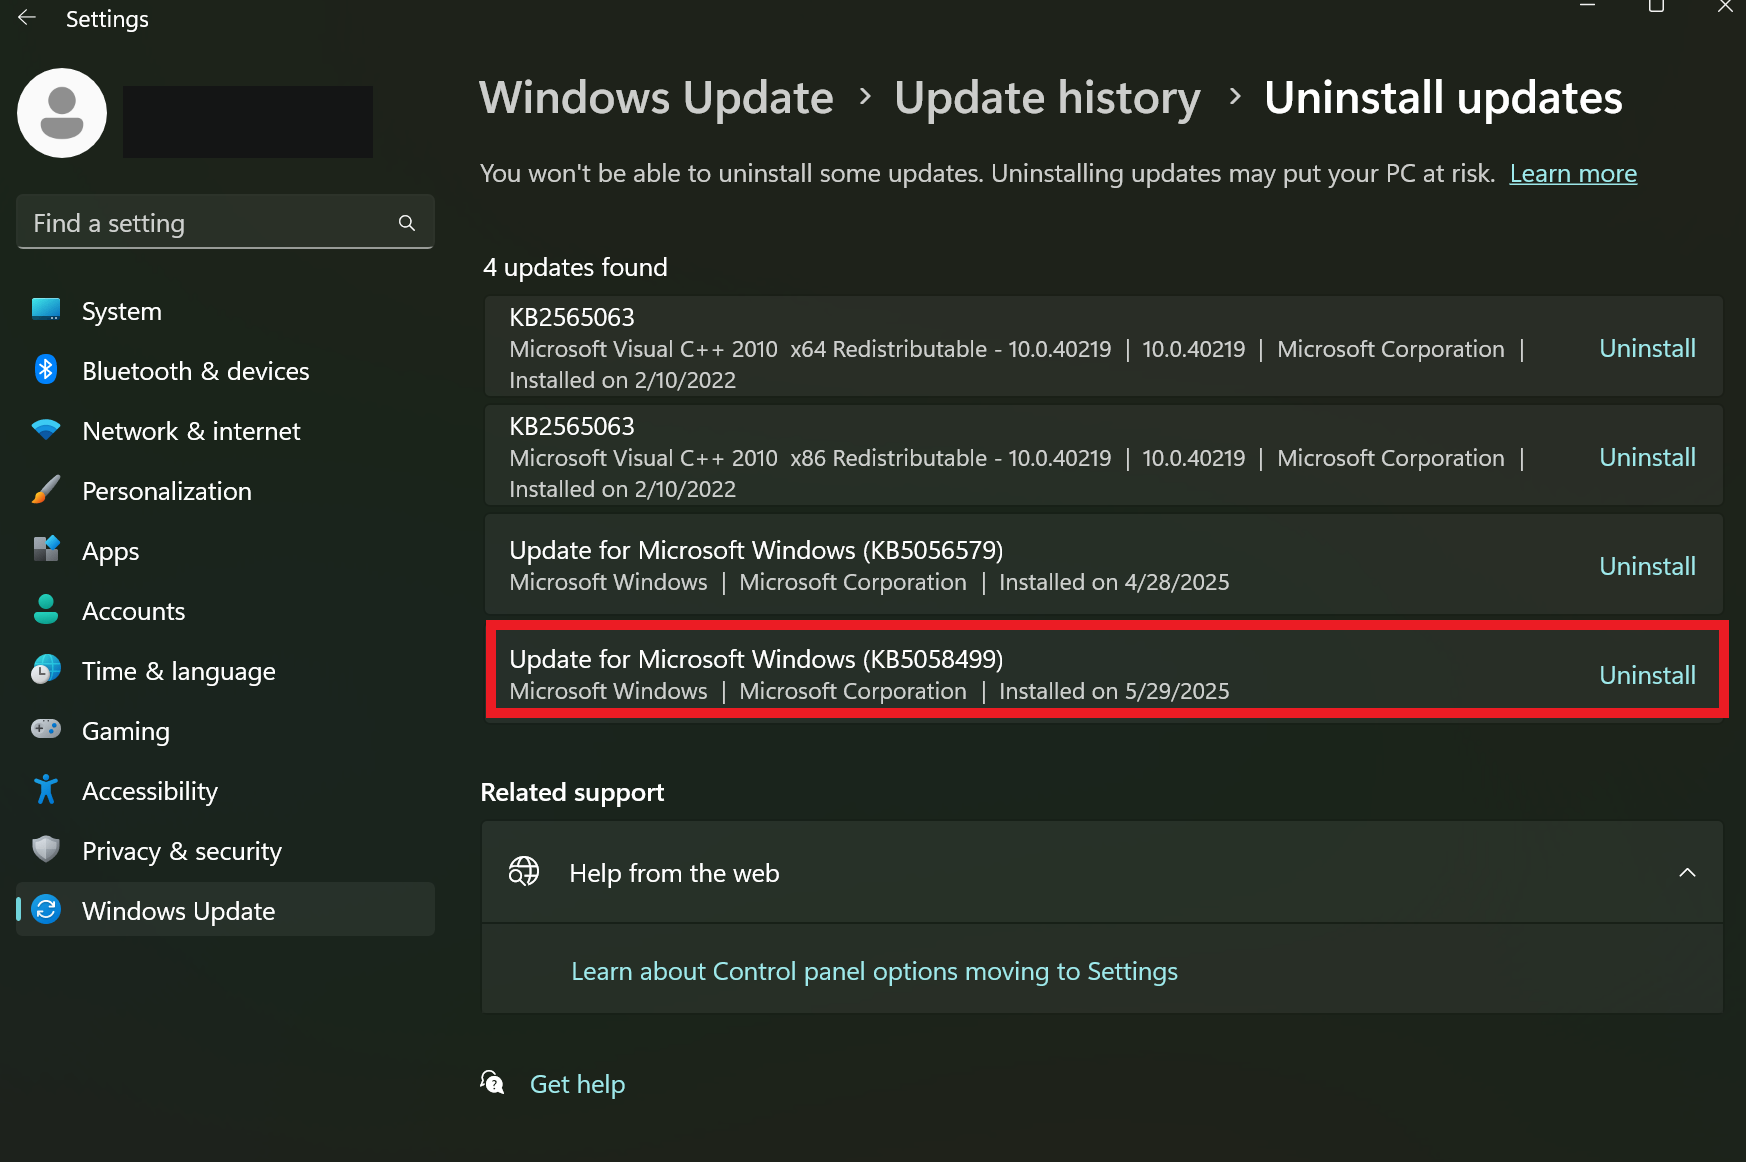Open the Apps settings page
The height and width of the screenshot is (1162, 1746).
(x=110, y=551)
